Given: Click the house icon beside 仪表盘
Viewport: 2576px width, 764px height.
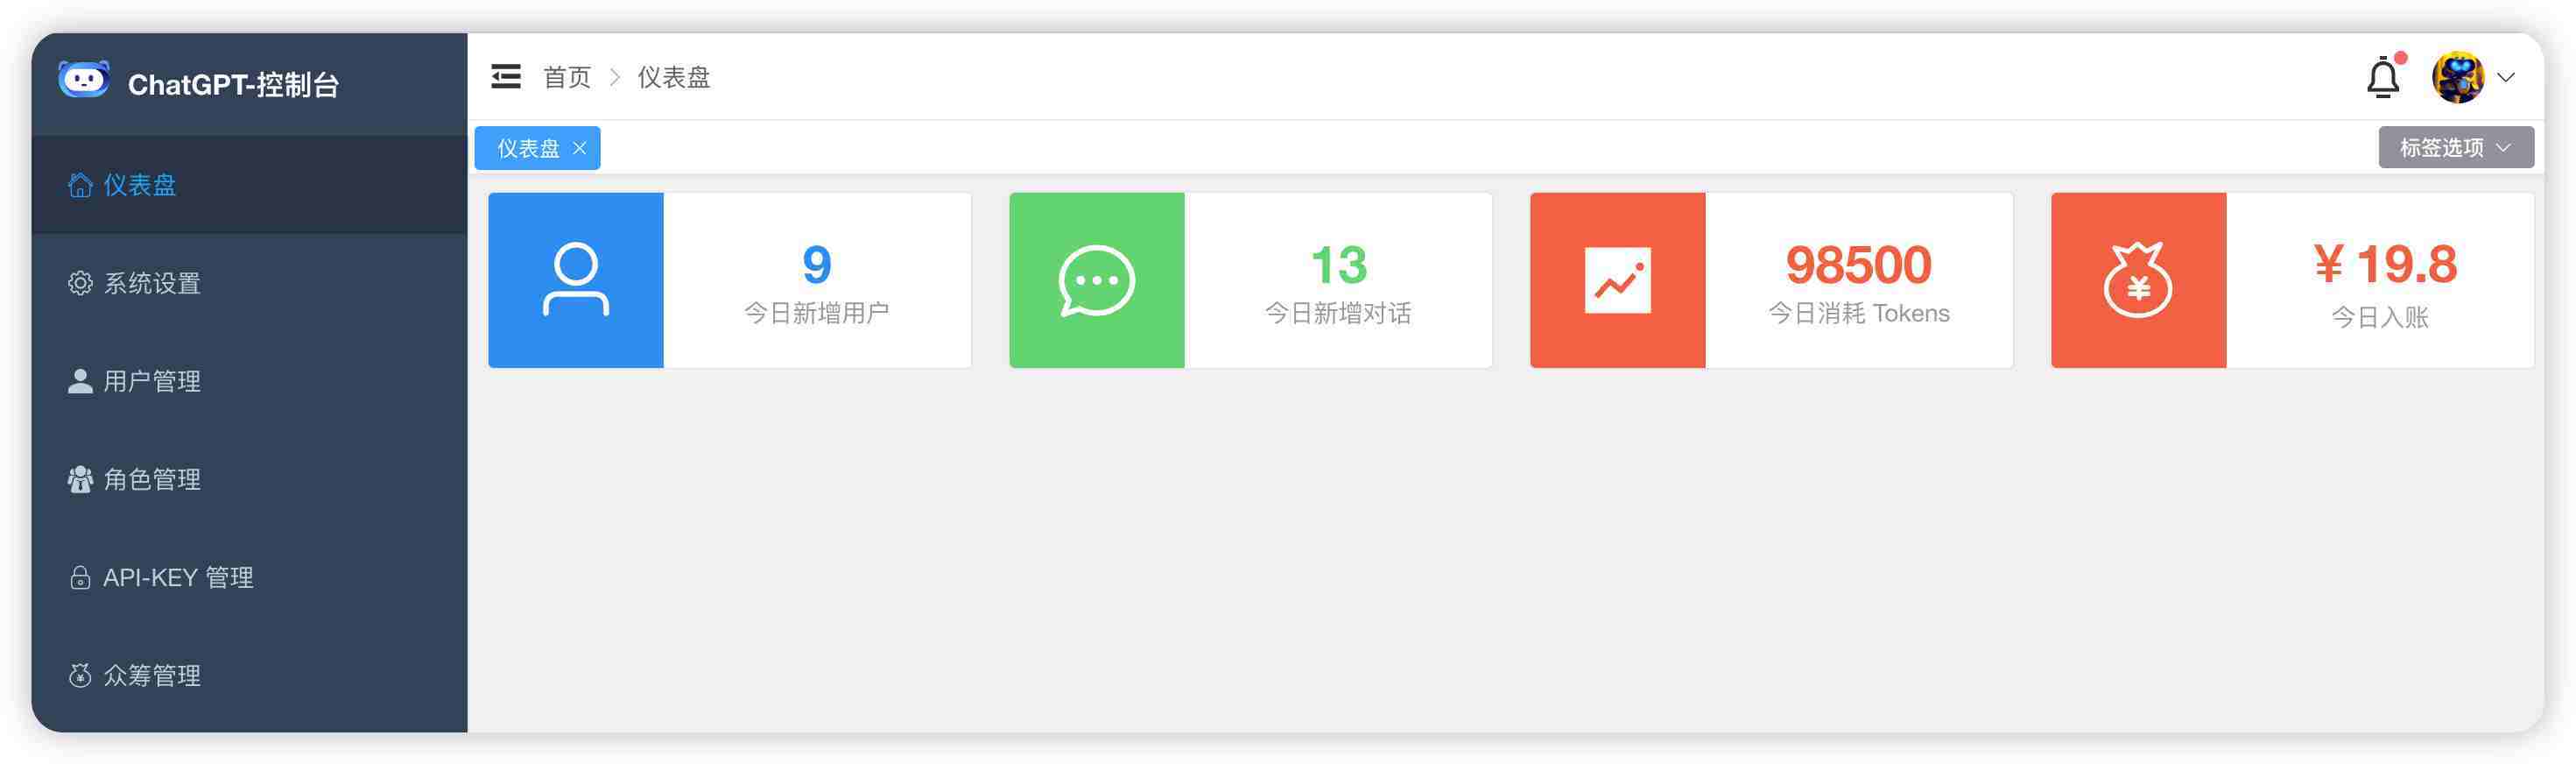Looking at the screenshot, I should 80,185.
